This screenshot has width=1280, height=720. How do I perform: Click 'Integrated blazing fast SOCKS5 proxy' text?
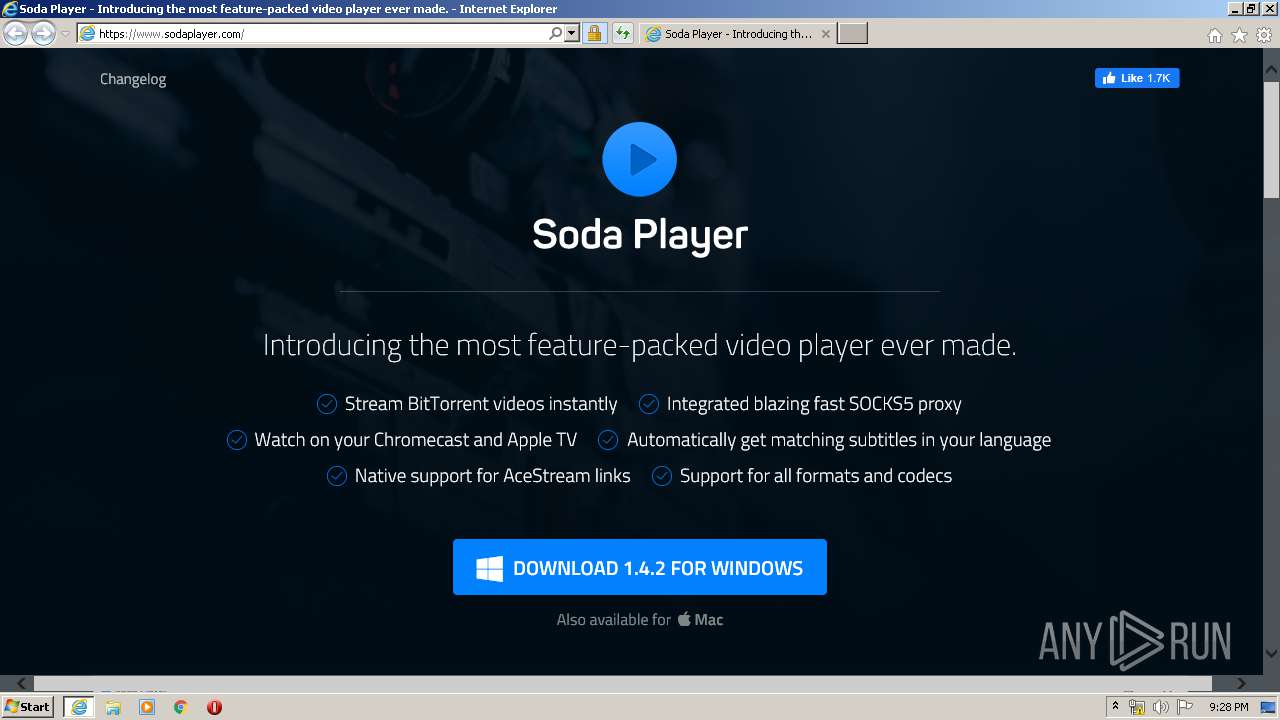(x=814, y=404)
